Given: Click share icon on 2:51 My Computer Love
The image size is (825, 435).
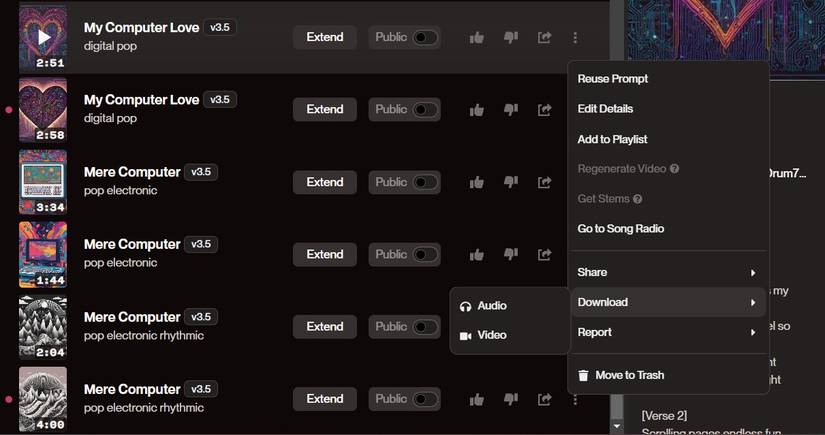Looking at the screenshot, I should [545, 37].
